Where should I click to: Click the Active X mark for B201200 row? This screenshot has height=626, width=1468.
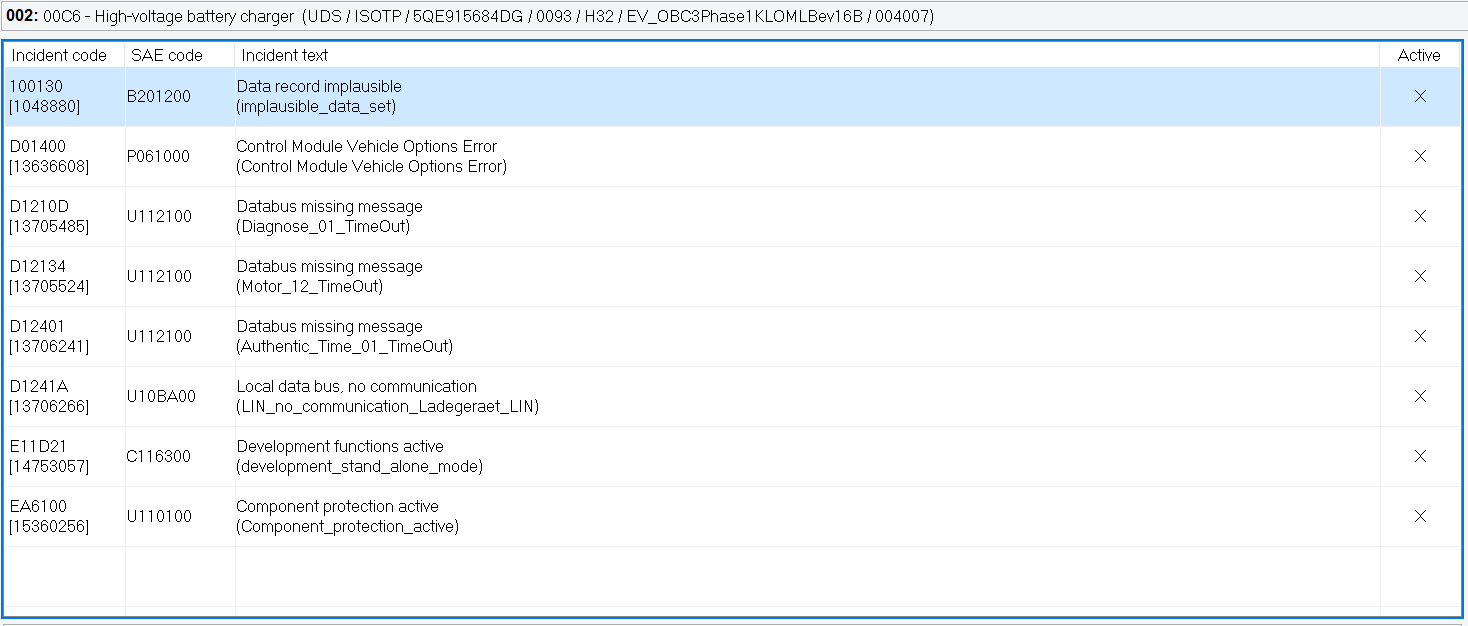coord(1419,96)
